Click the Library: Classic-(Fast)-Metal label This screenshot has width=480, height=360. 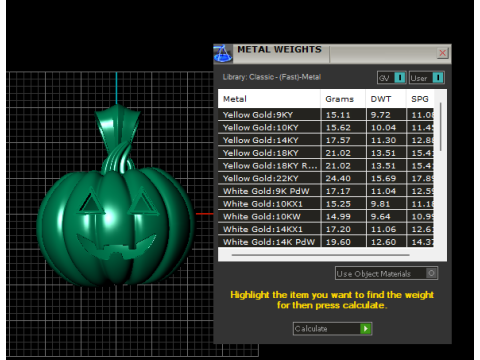point(272,77)
